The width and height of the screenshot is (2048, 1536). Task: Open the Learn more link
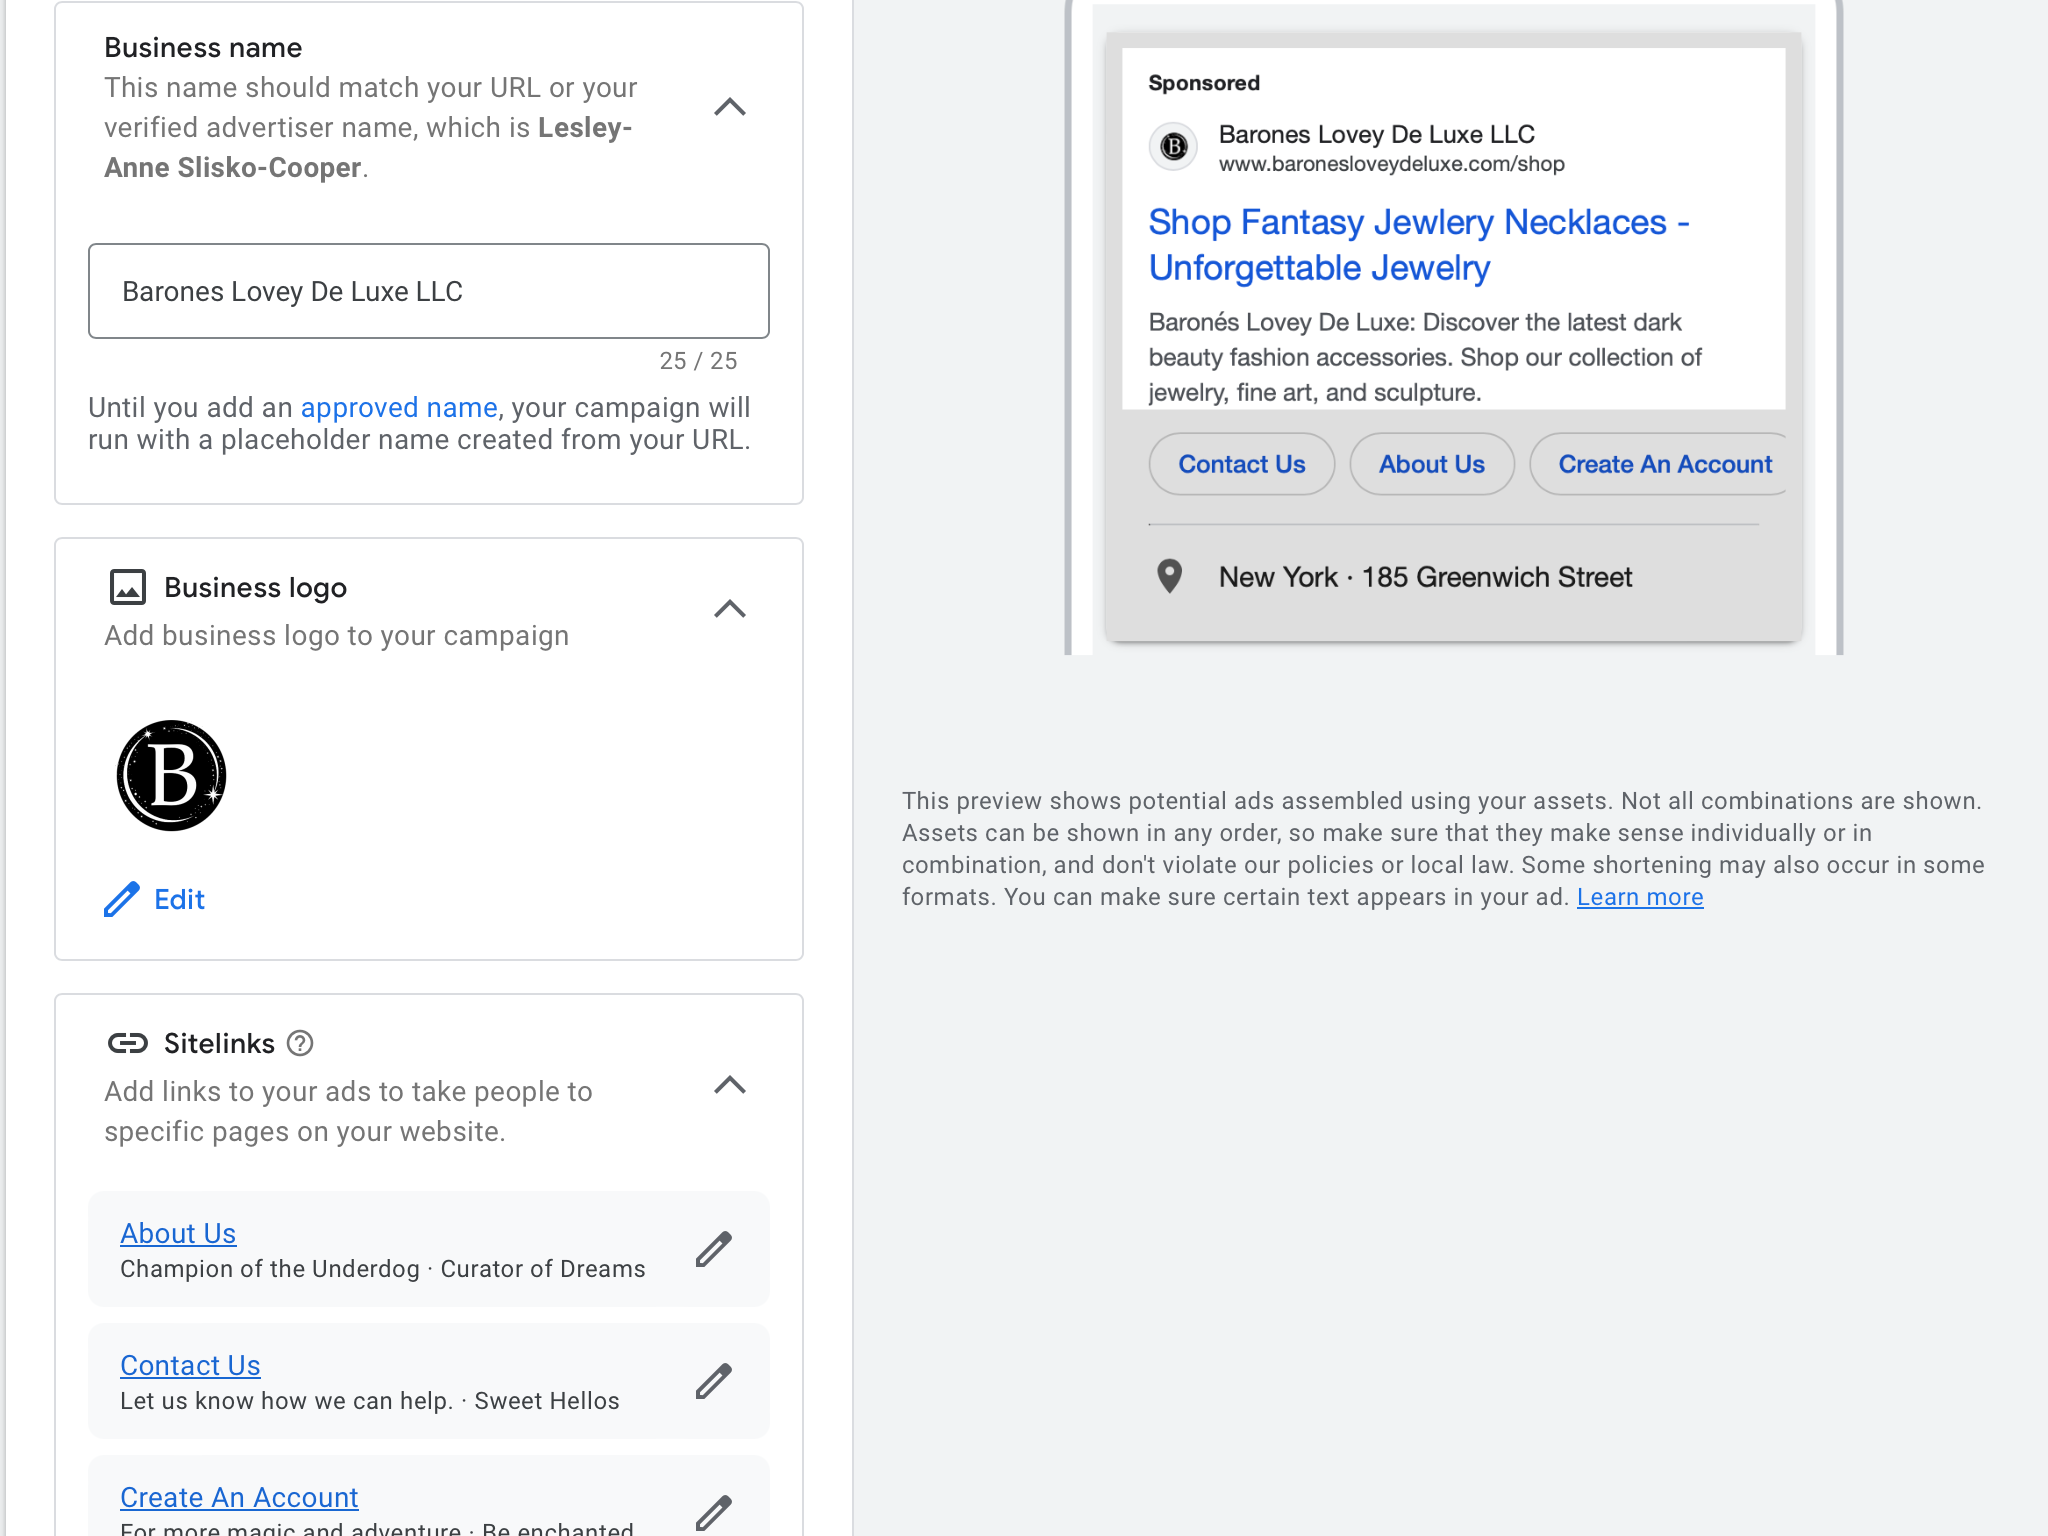coord(1640,897)
